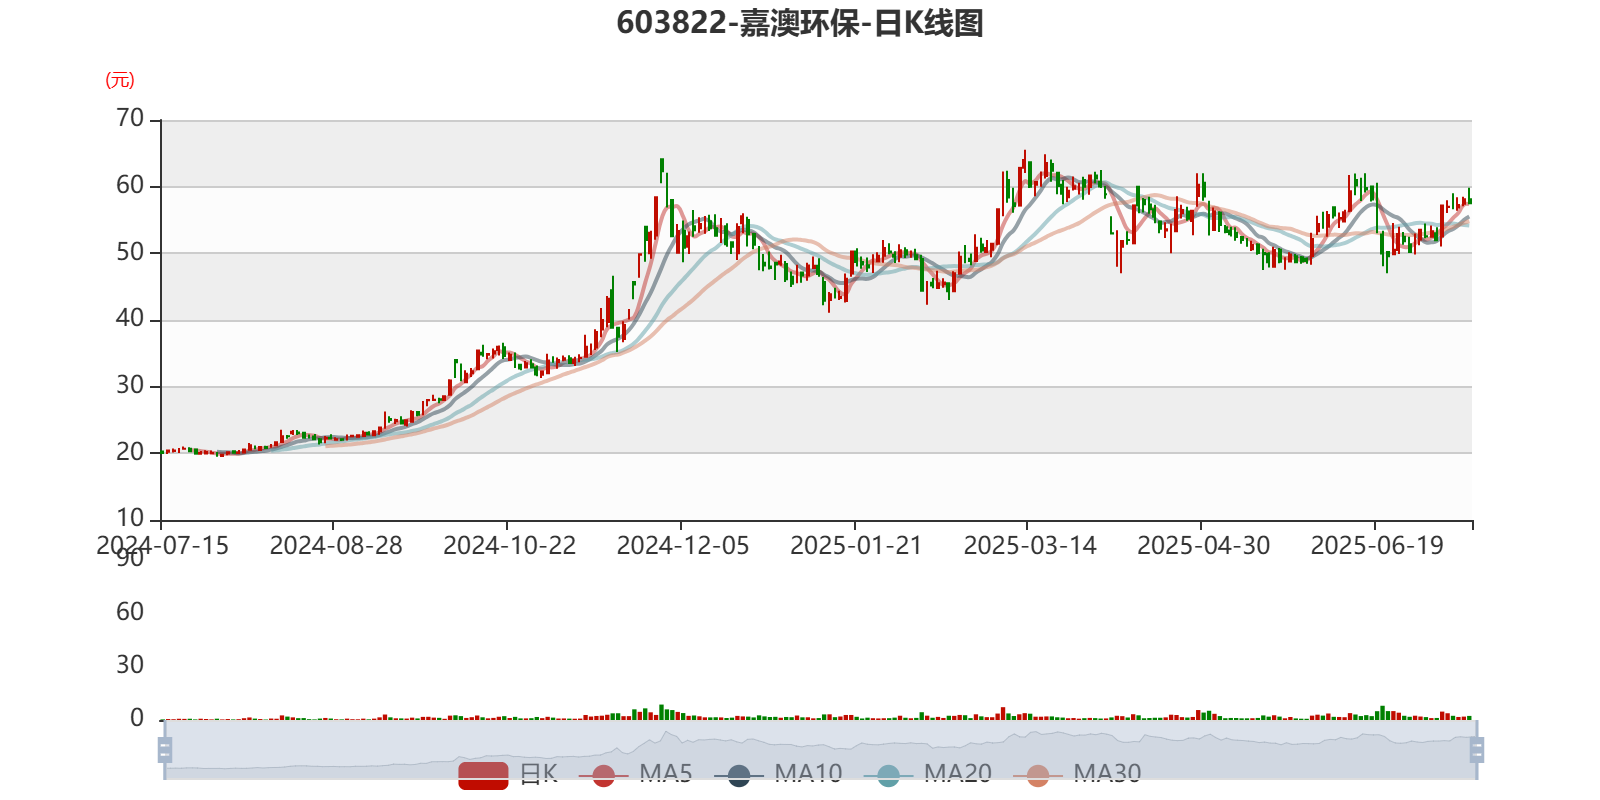Grab the right handle of the zoom slider

point(1476,750)
